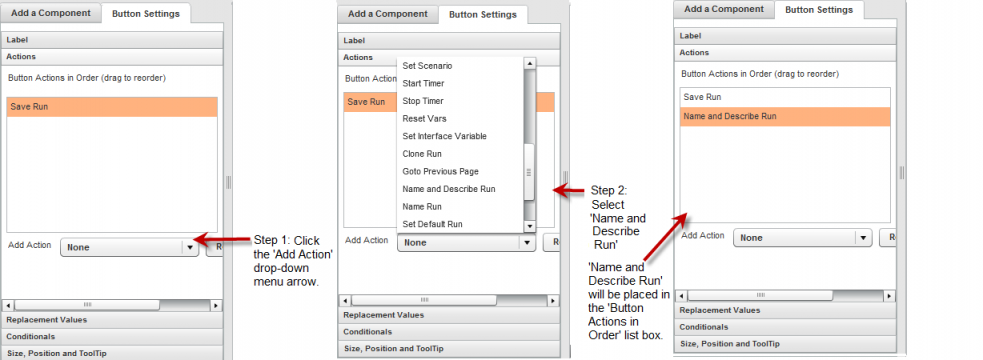Choose Start Timer from the action list
This screenshot has height=360, width=983.
tap(460, 83)
